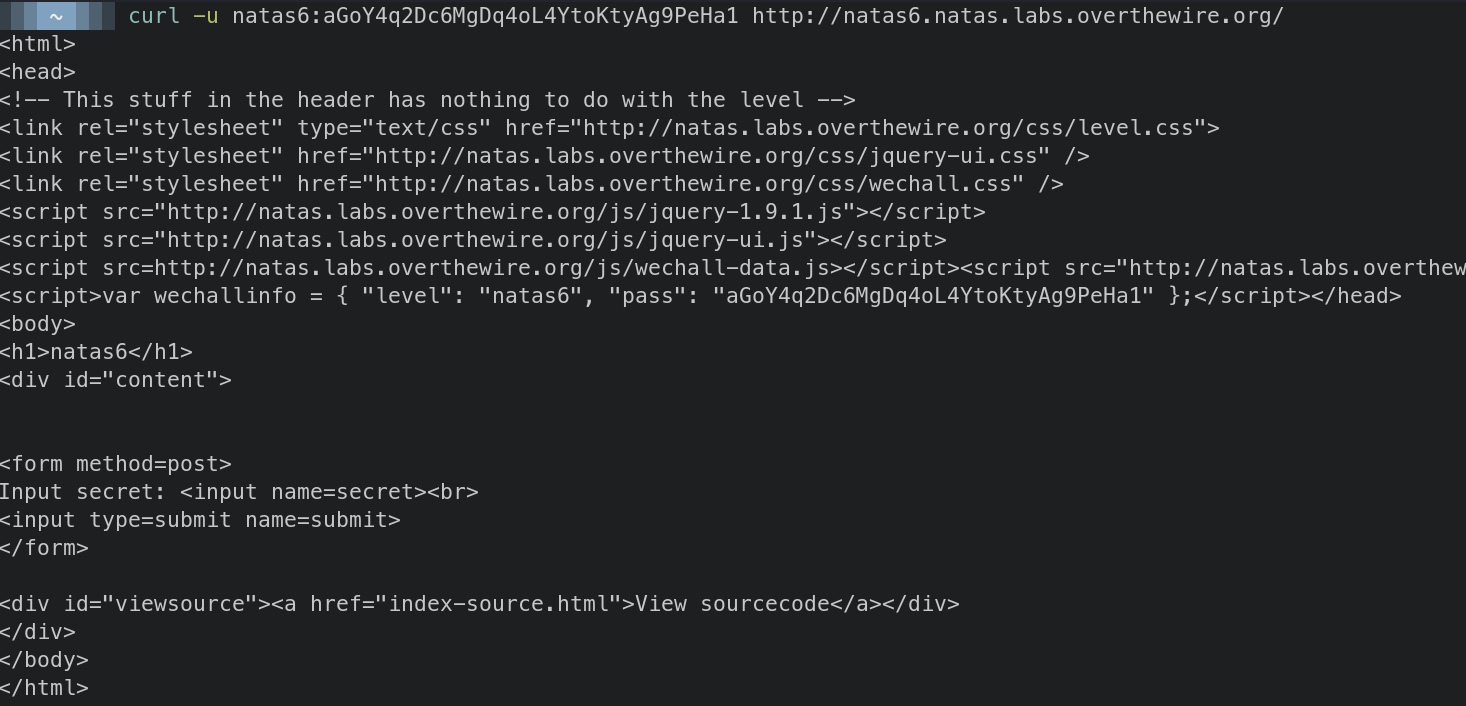Click the natas6.natas.labs.overthewire.org URL in the command
The height and width of the screenshot is (706, 1466).
click(x=1017, y=16)
